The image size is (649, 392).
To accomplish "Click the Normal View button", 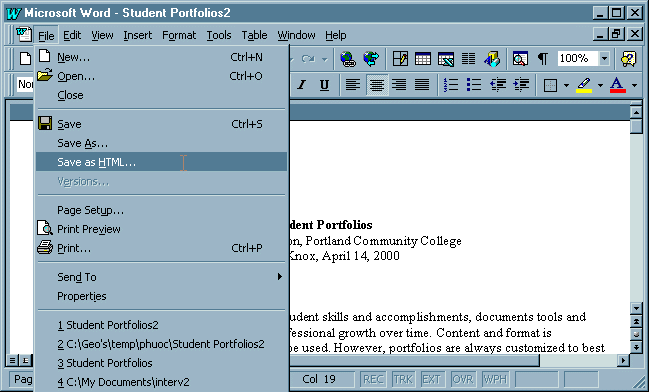I will coord(13,361).
